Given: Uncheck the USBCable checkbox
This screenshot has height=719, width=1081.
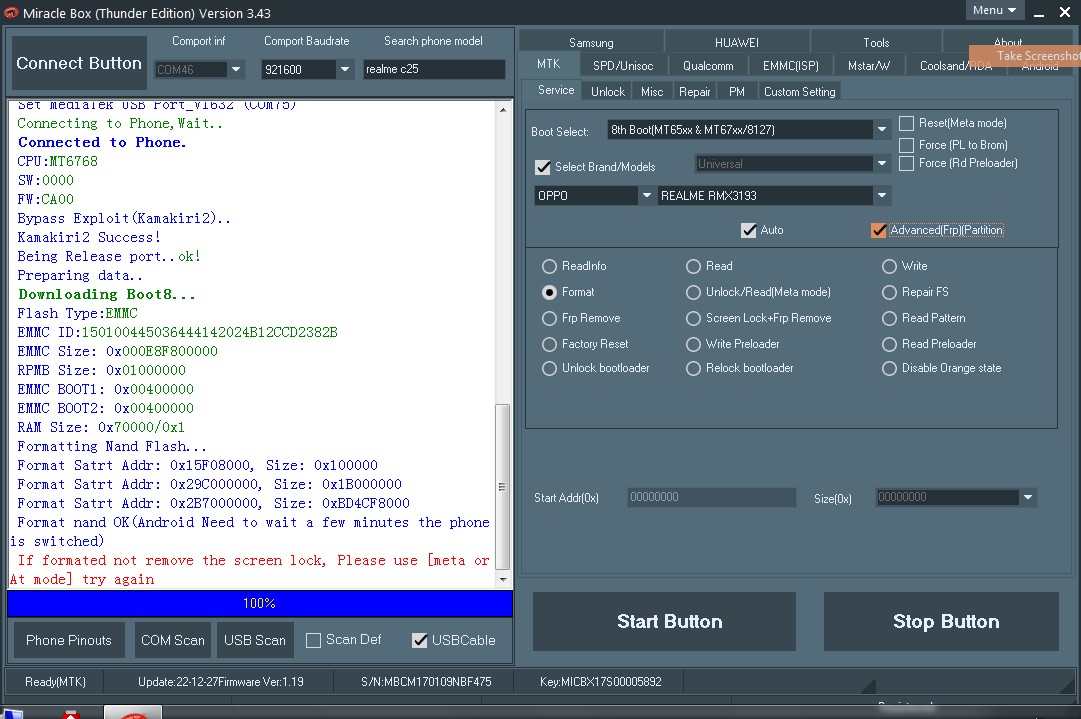Looking at the screenshot, I should pyautogui.click(x=419, y=640).
